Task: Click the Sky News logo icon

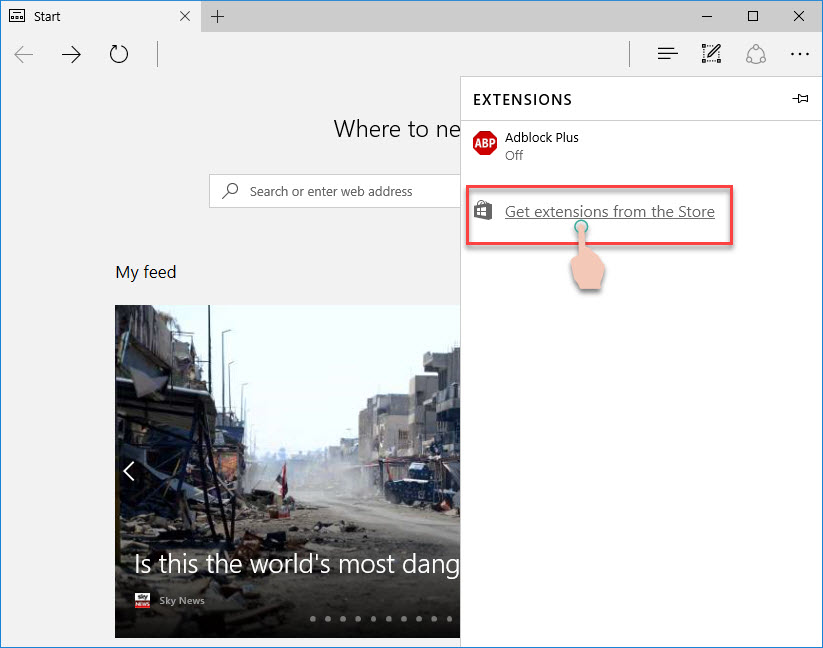Action: coord(142,600)
